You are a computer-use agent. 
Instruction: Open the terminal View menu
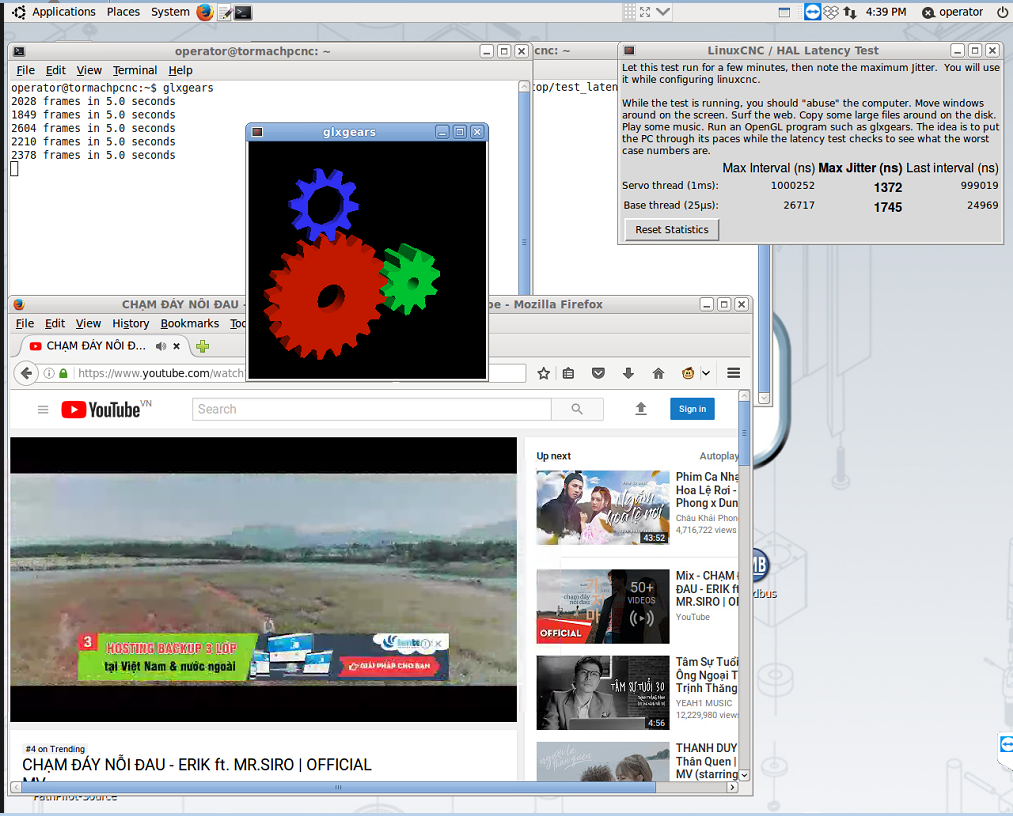[89, 70]
